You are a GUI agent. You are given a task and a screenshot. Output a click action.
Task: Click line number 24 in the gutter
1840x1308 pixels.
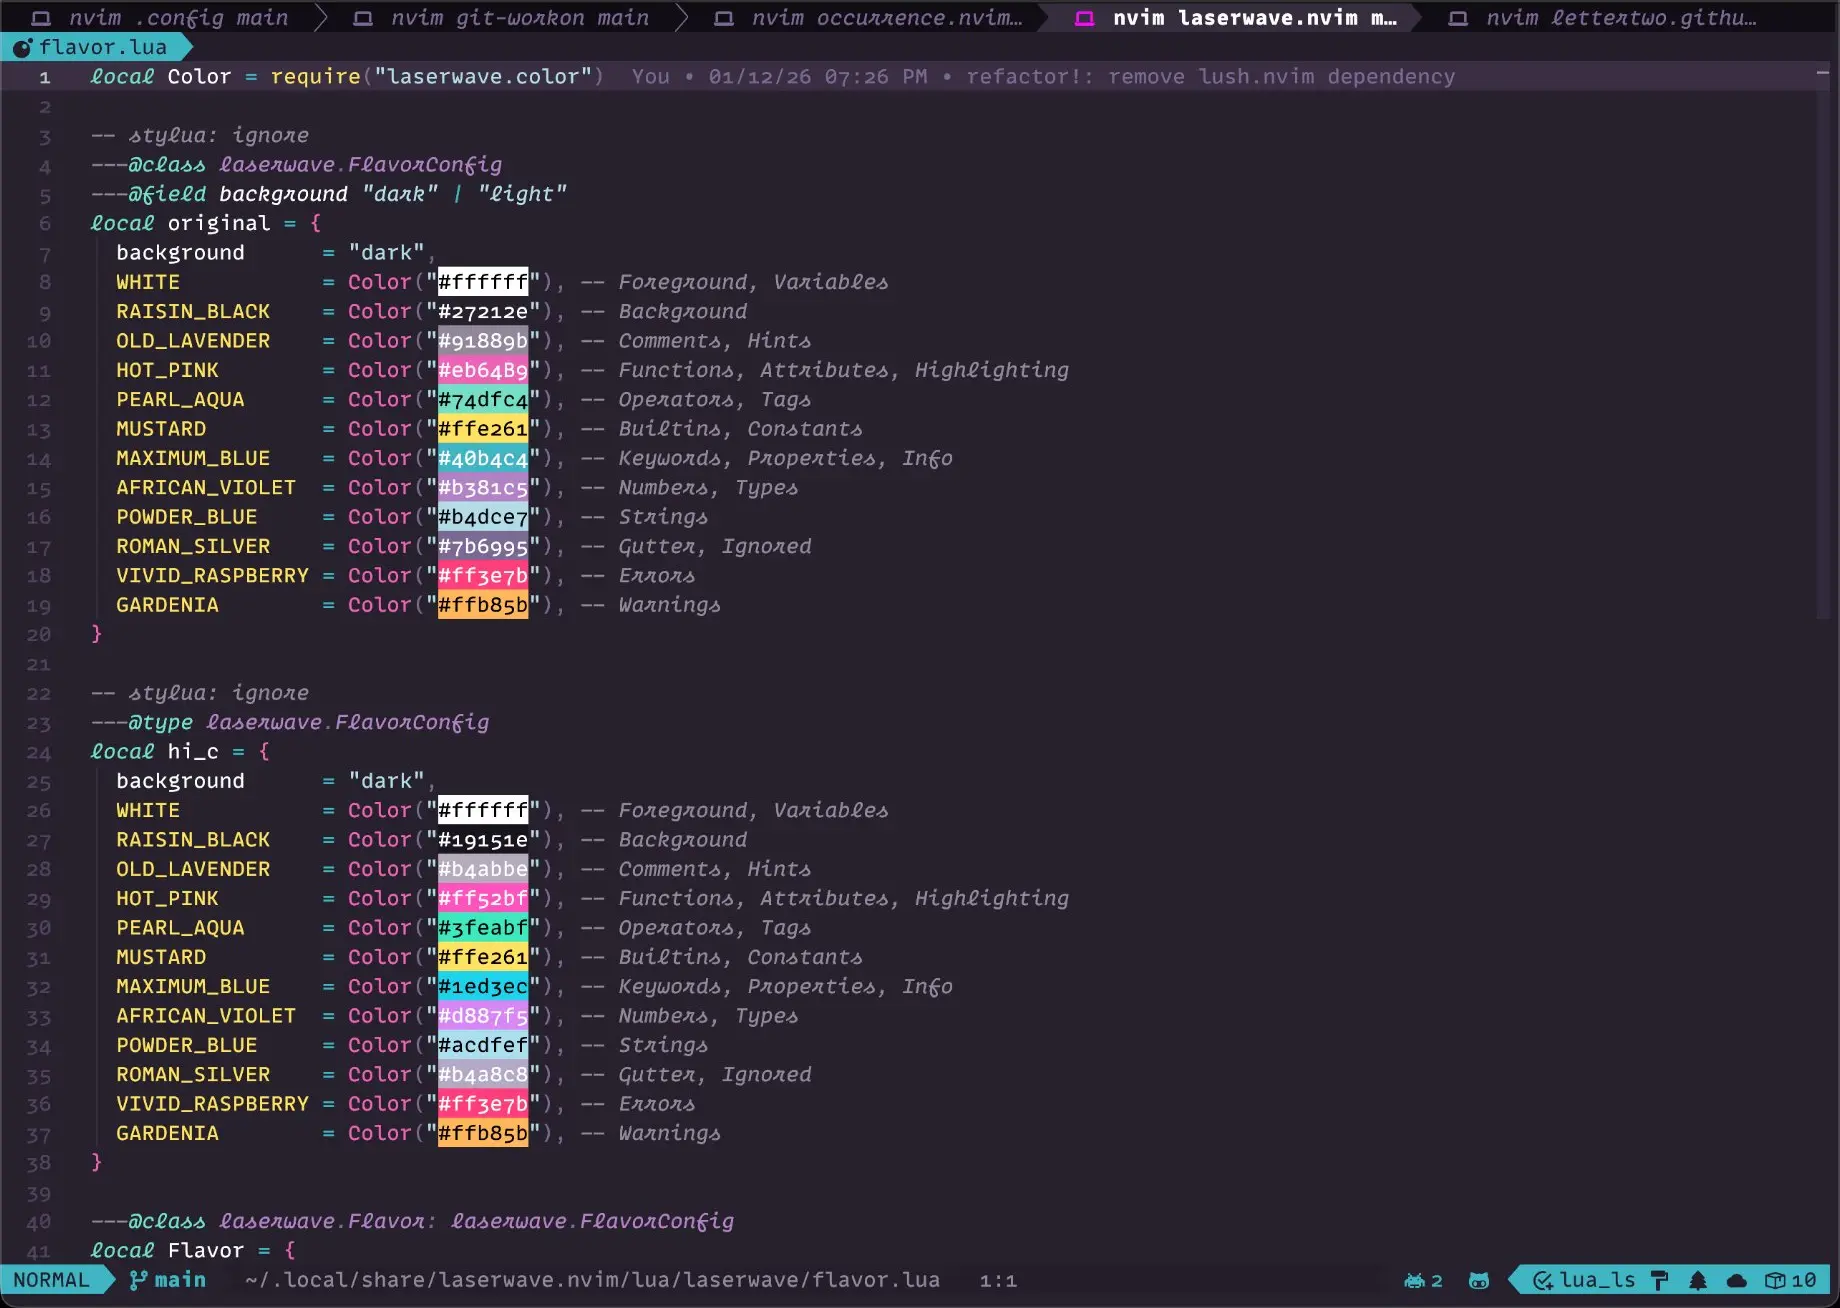[38, 752]
